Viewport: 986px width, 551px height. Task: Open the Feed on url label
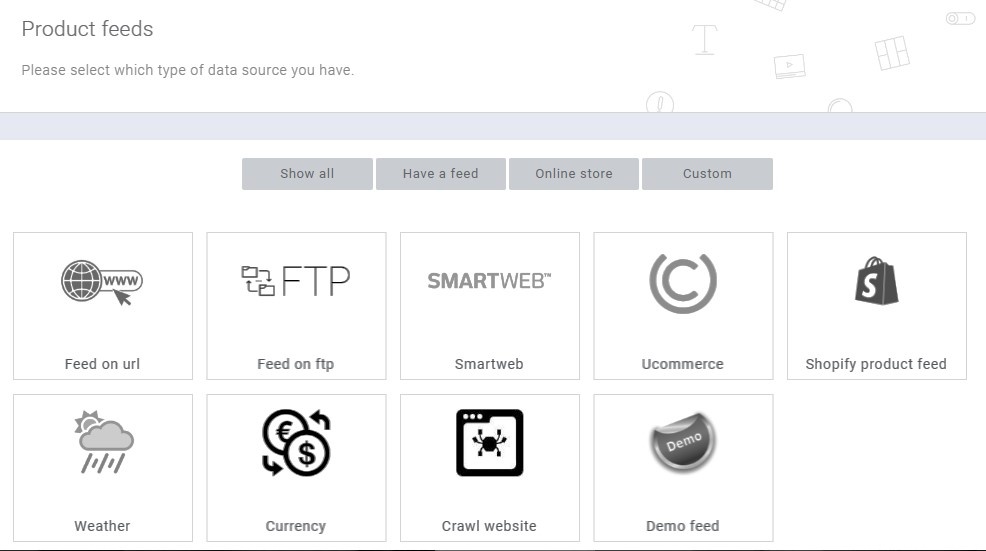102,364
